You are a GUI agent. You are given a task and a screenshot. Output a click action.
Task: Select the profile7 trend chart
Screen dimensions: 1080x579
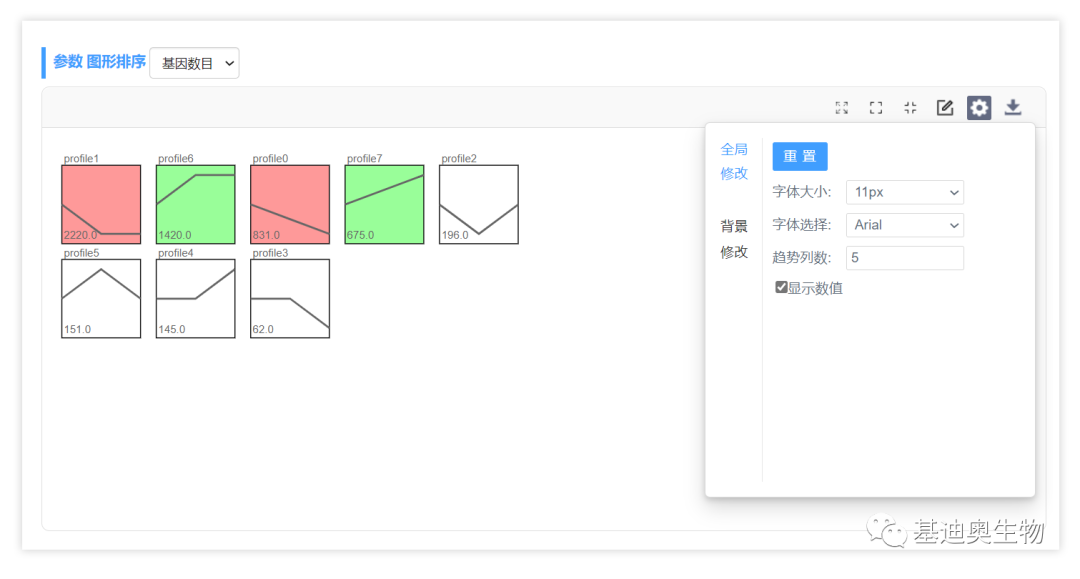384,204
